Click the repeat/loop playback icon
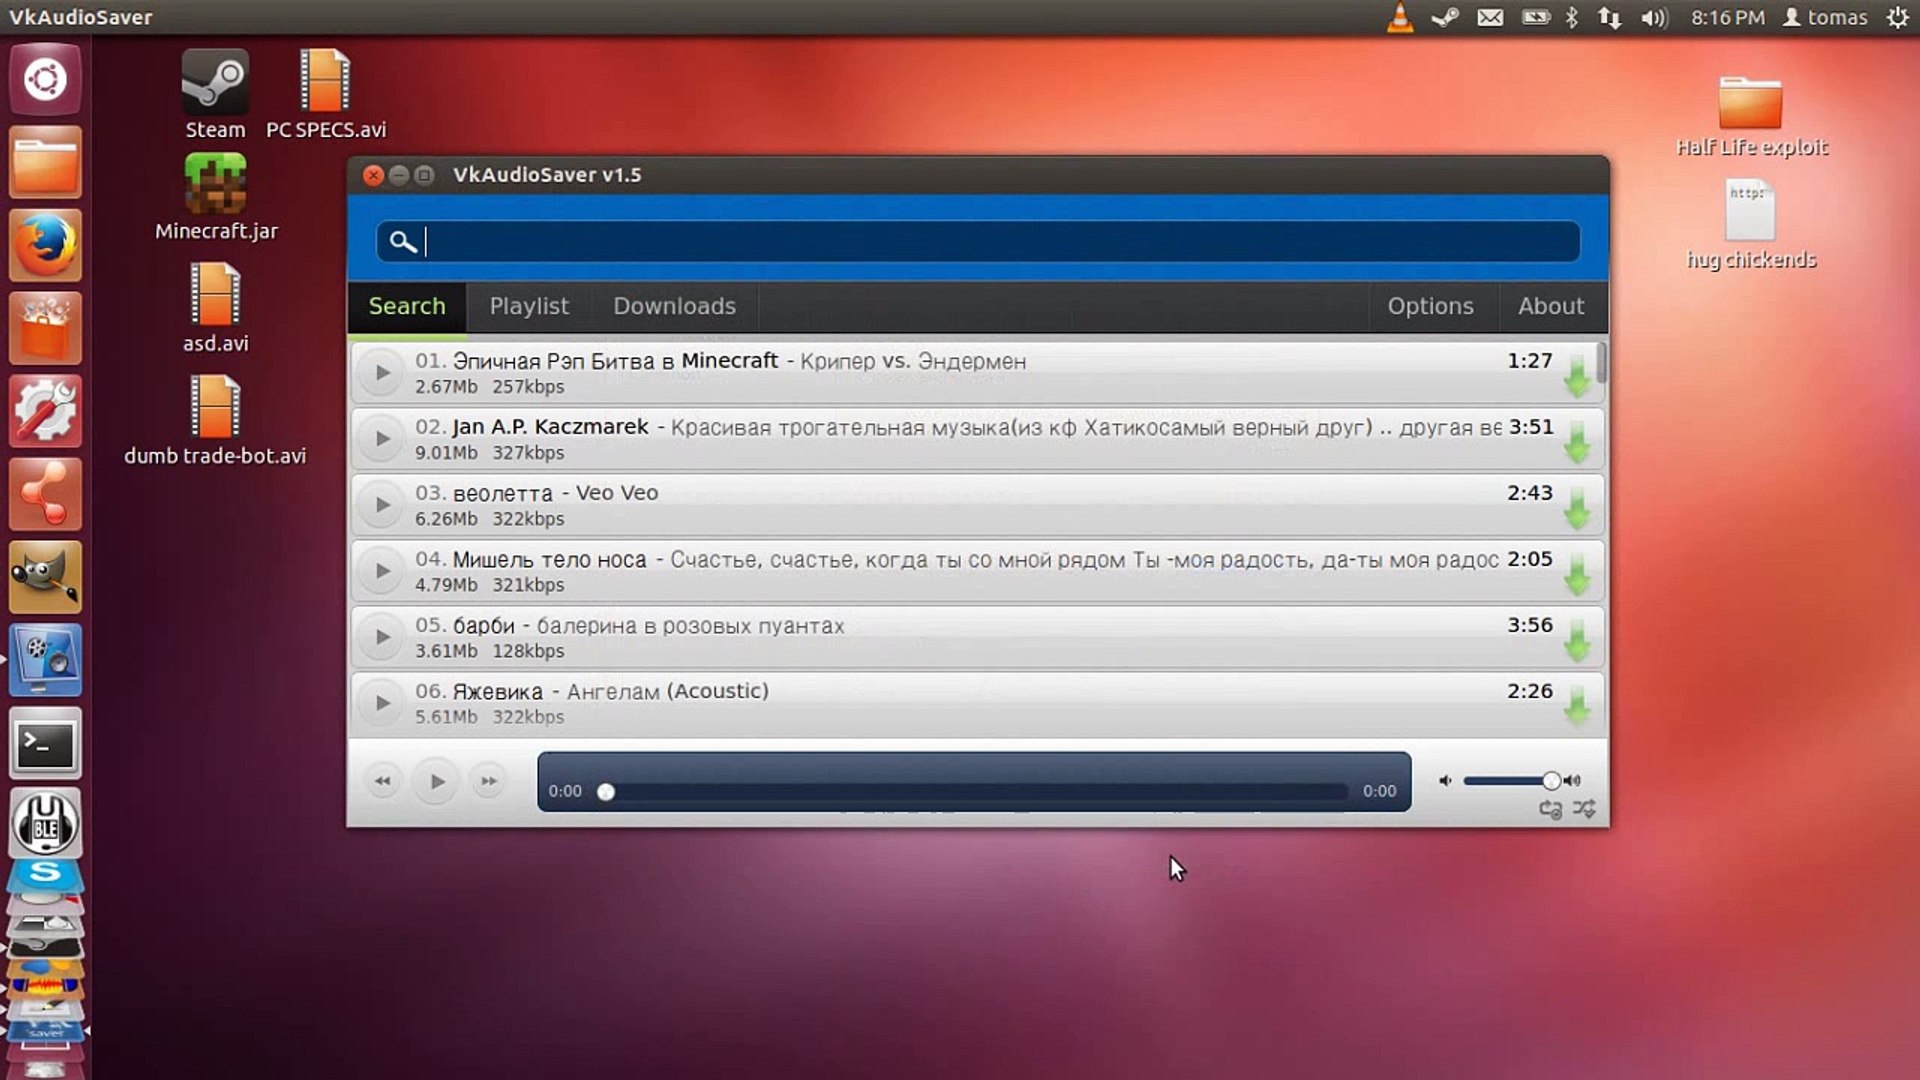Screen dimensions: 1920x1080 point(1549,810)
